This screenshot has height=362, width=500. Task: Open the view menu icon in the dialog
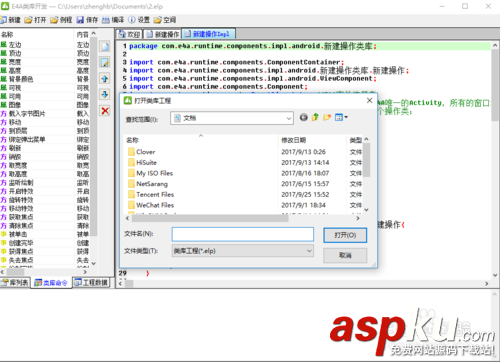coord(341,117)
